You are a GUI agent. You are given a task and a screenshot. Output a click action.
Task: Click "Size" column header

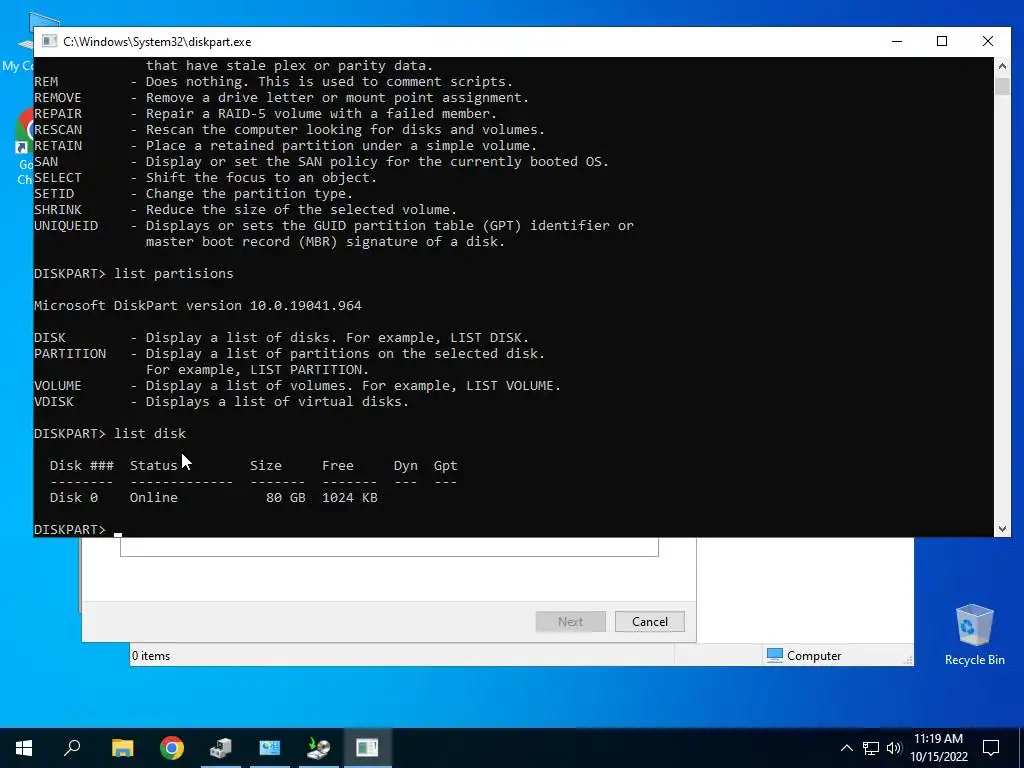(266, 466)
